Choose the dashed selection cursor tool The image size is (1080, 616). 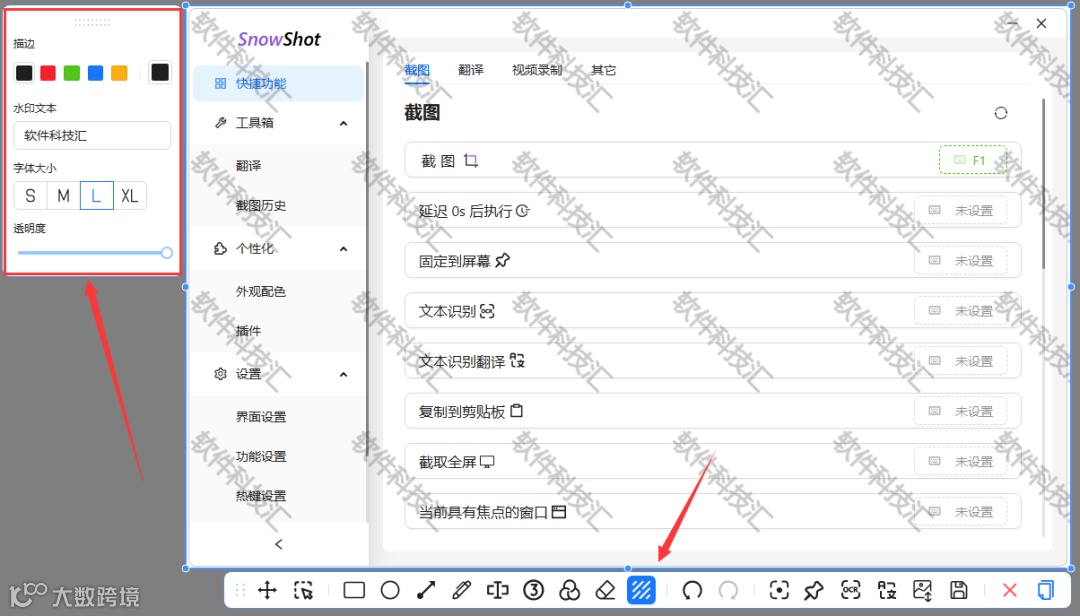(x=303, y=591)
